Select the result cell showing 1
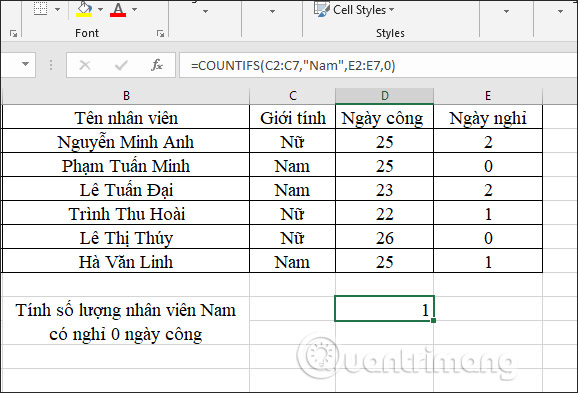The width and height of the screenshot is (578, 393). (x=384, y=309)
